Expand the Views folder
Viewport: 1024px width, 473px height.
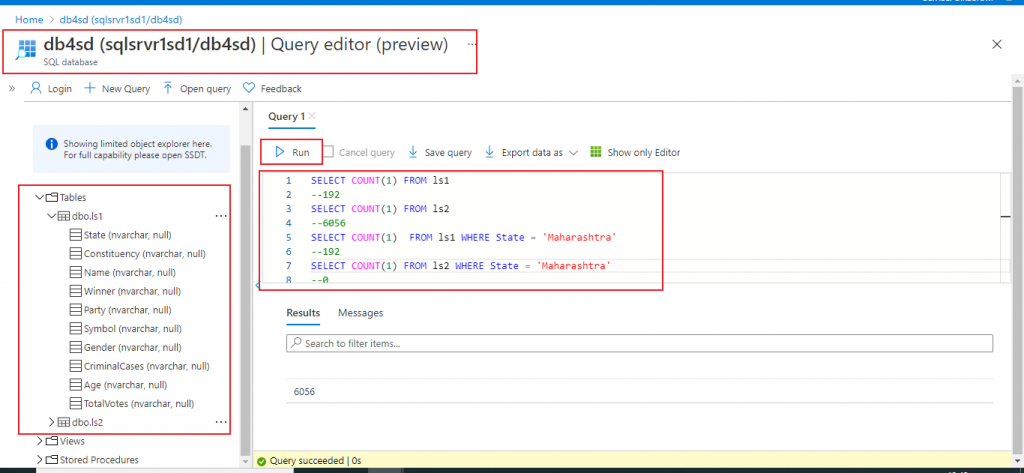pos(41,441)
